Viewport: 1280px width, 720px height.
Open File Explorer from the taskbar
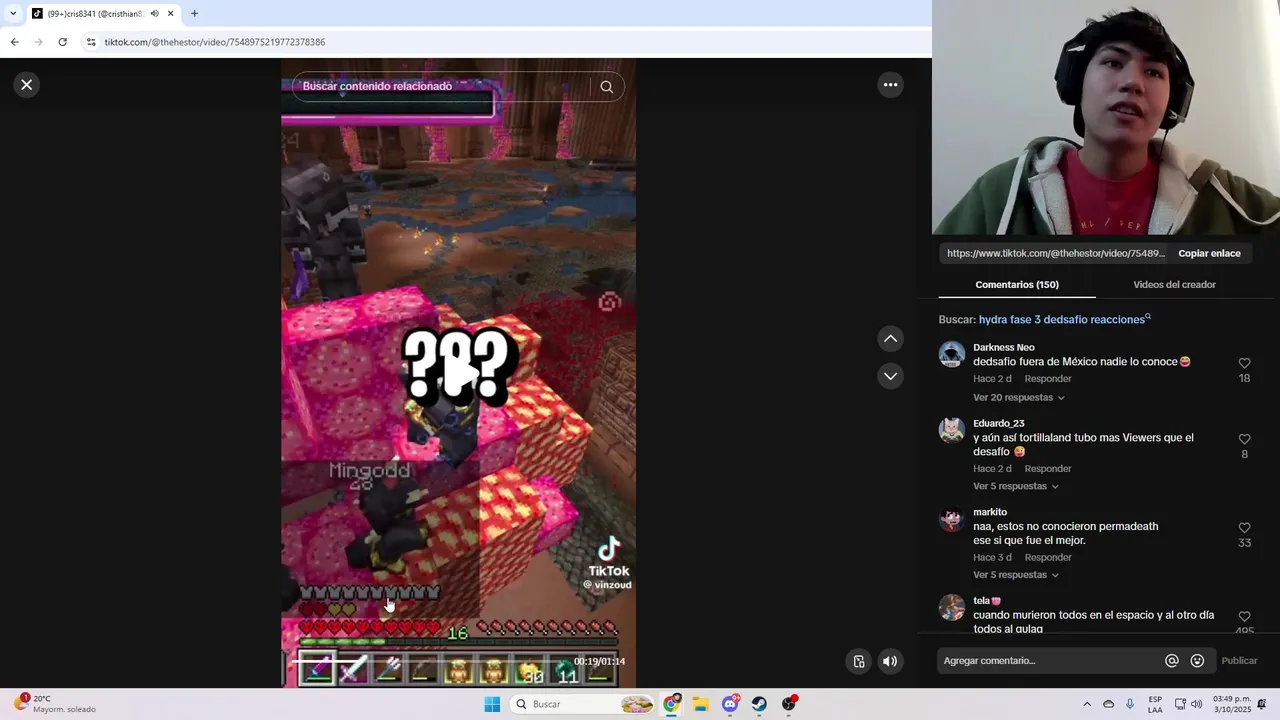(x=701, y=704)
